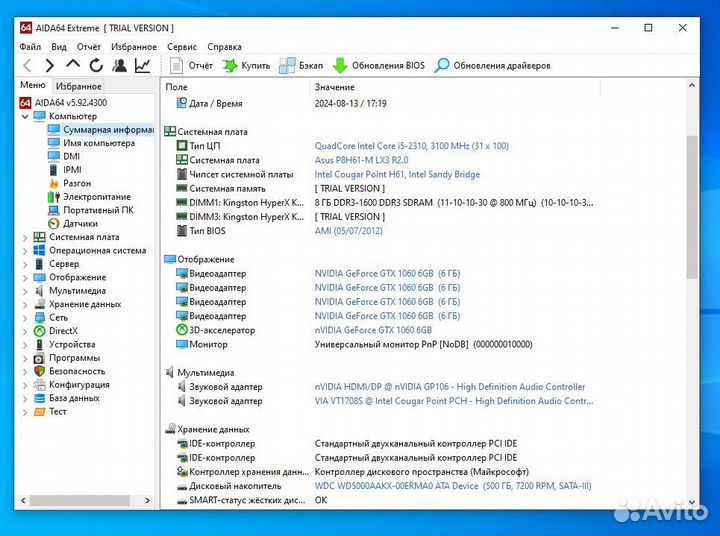The height and width of the screenshot is (536, 720).
Task: Open the Бэкап backup tool
Action: point(301,66)
